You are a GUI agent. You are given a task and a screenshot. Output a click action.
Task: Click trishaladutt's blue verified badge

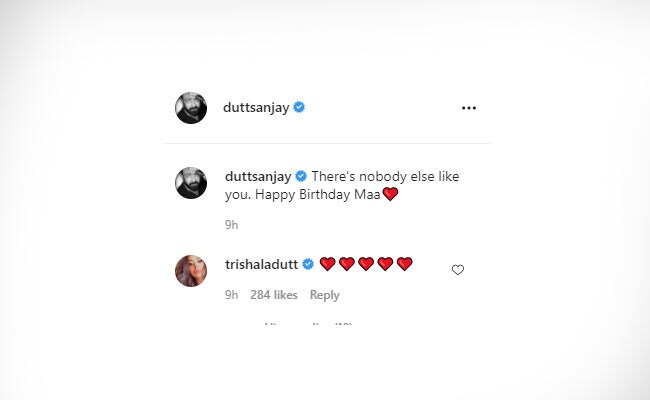(309, 264)
